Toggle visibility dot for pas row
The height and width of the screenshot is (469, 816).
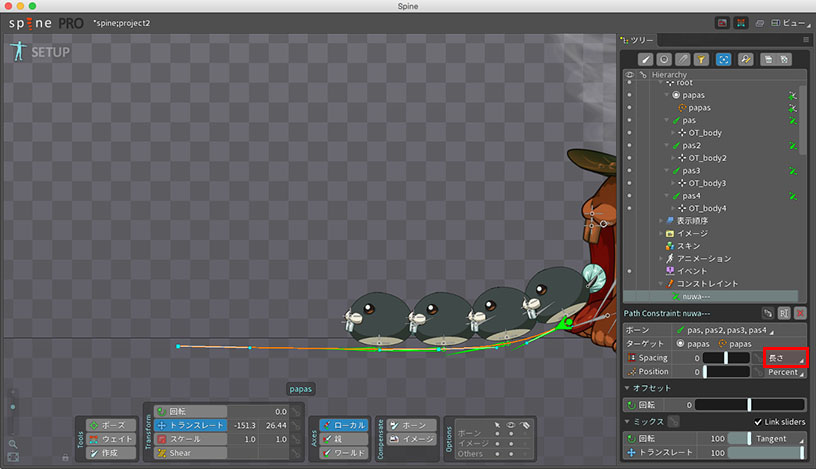pos(629,120)
